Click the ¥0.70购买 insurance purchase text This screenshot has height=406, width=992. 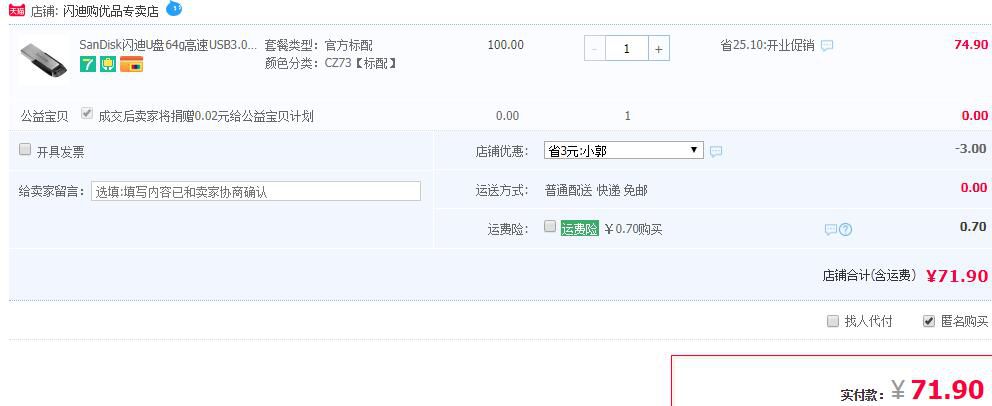[x=633, y=229]
